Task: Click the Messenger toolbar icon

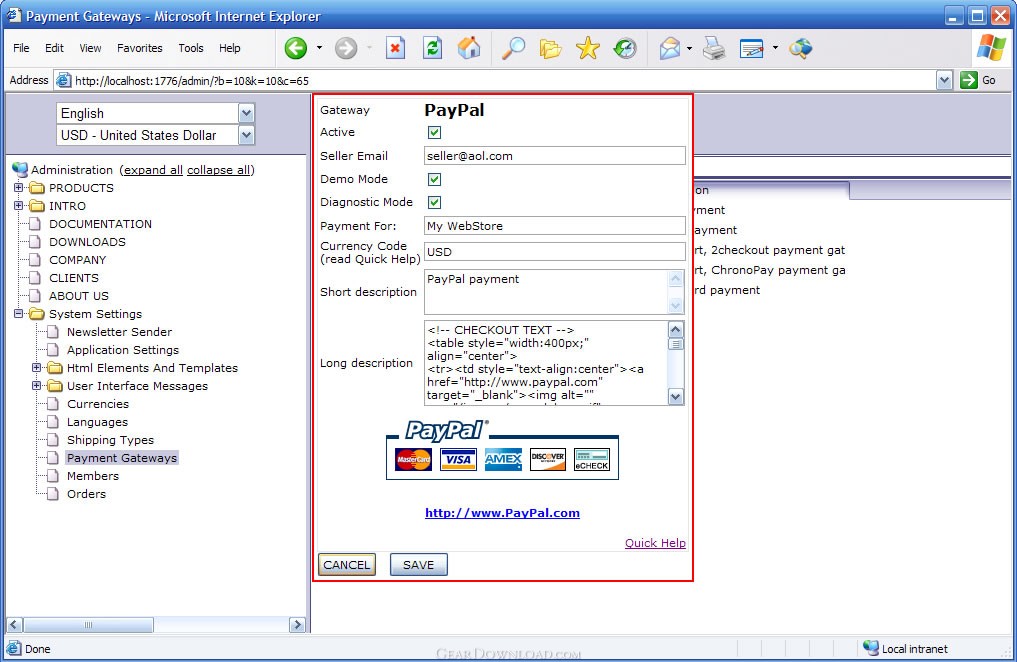Action: [x=800, y=49]
